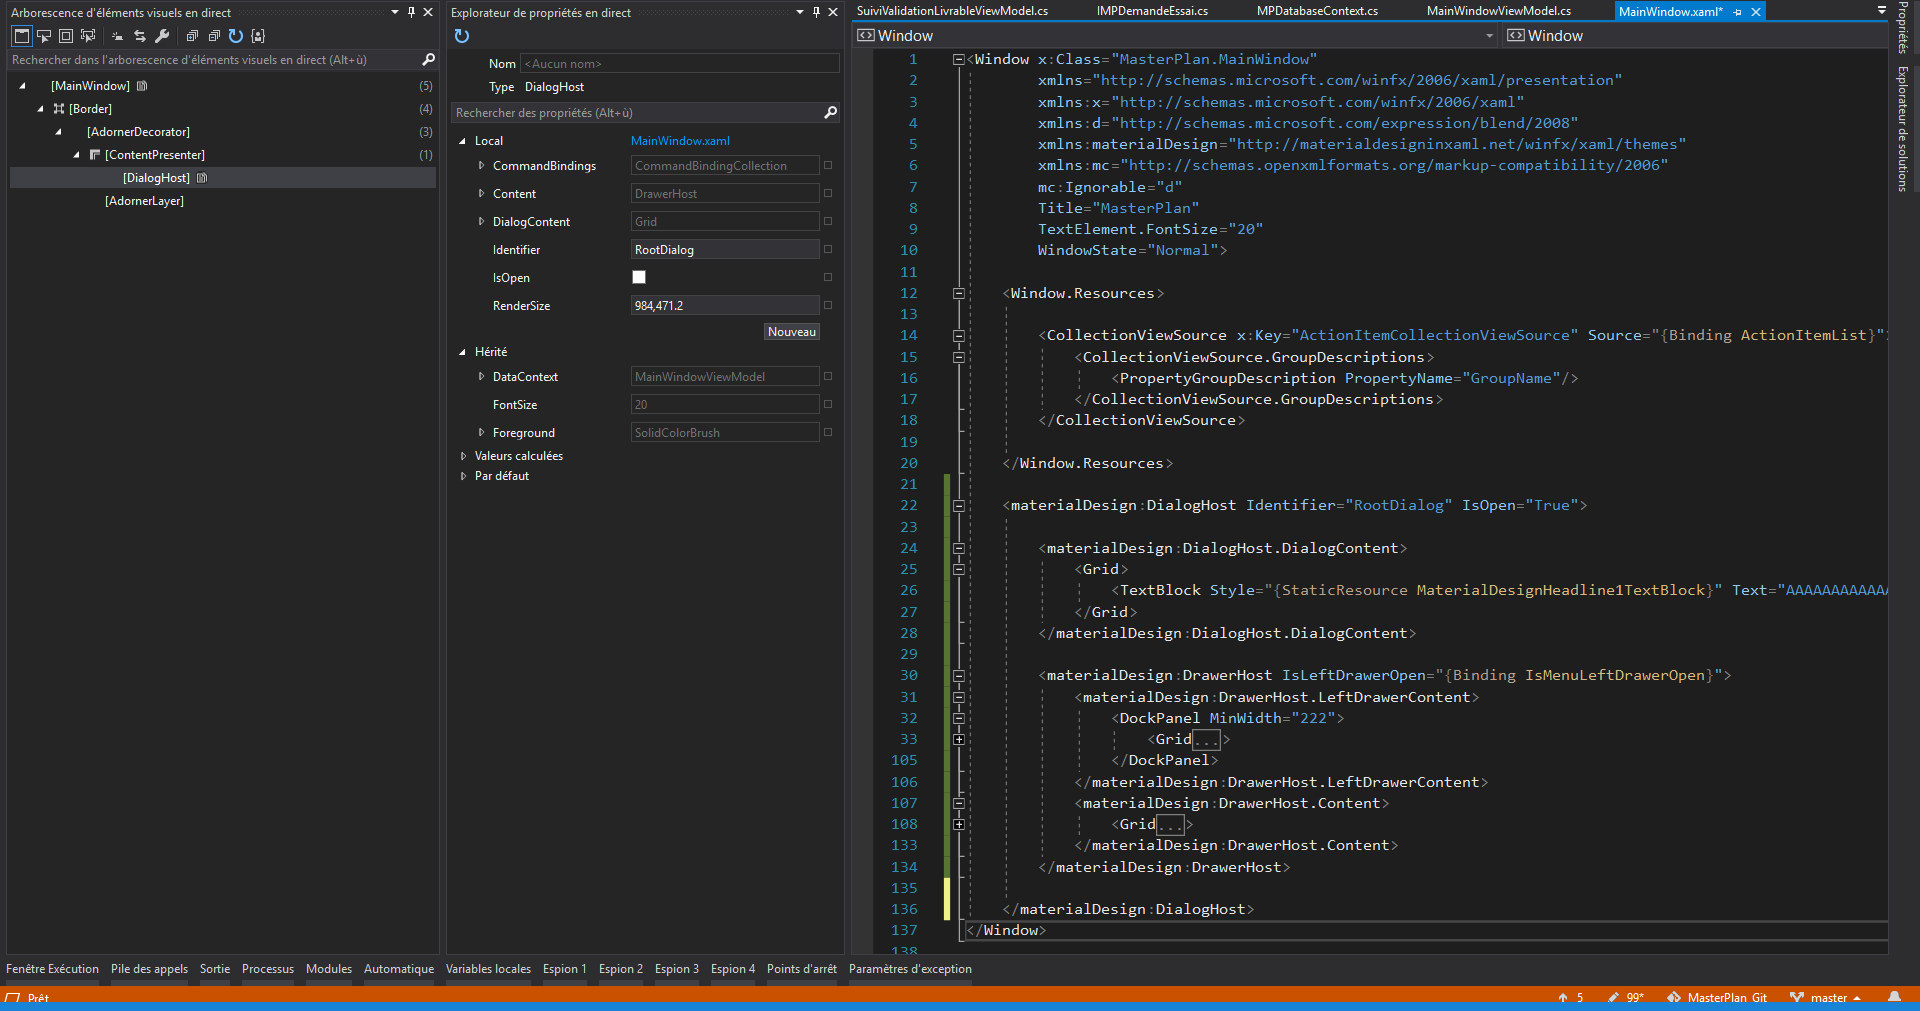Click the blue reload icon in visual tree toolbar

tap(236, 36)
